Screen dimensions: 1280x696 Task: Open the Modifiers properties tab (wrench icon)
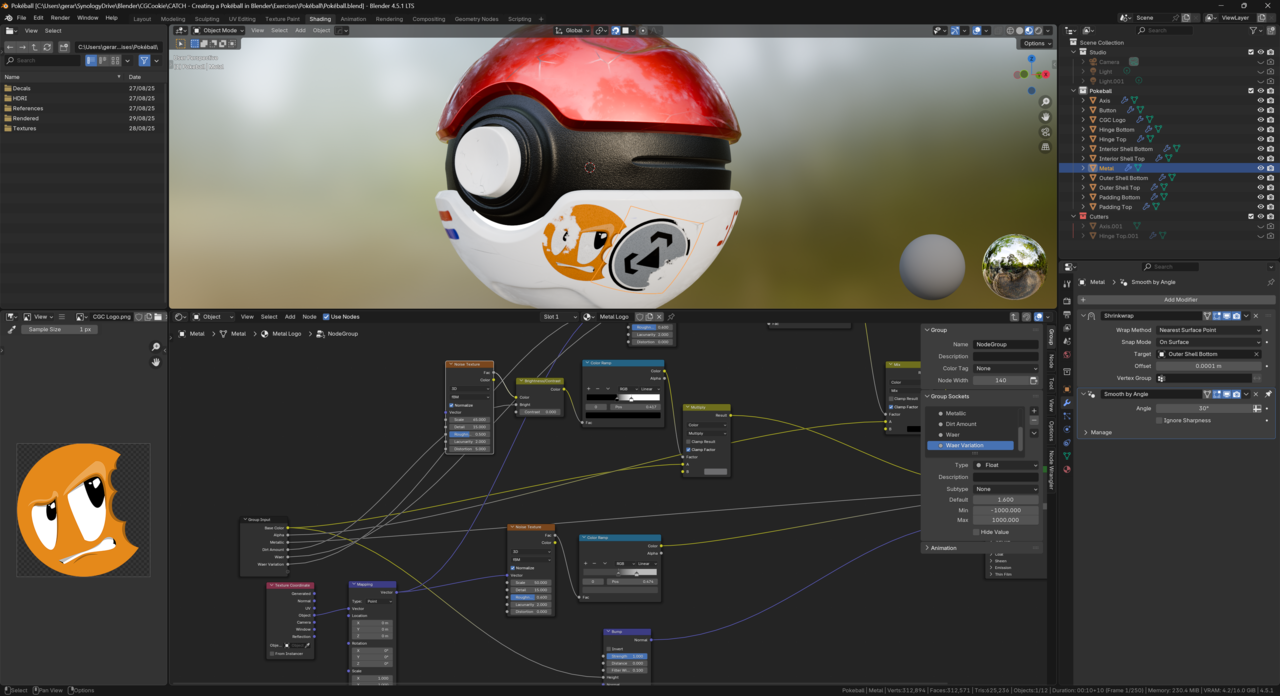point(1067,403)
